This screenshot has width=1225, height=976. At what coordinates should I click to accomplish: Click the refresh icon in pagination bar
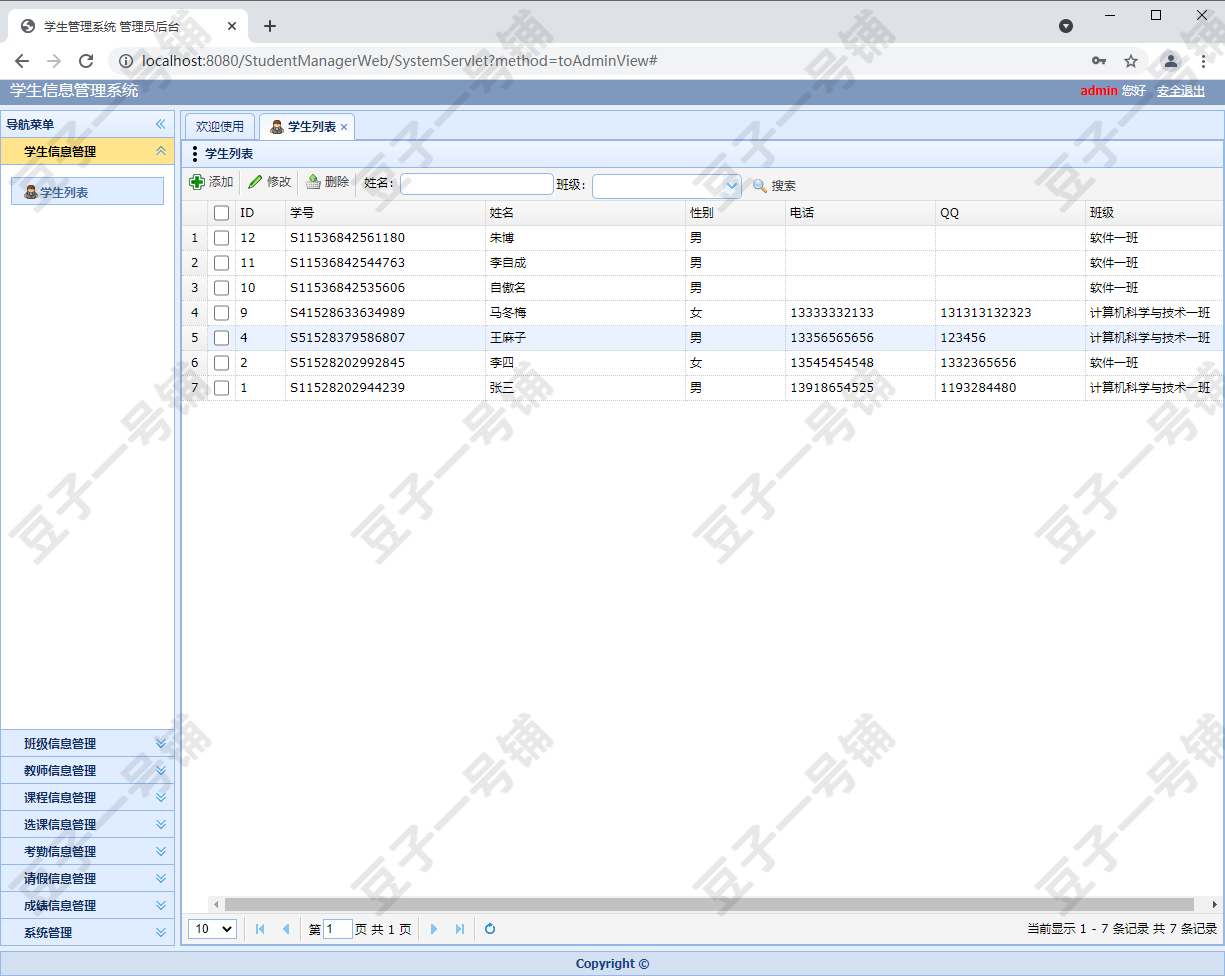pos(489,929)
